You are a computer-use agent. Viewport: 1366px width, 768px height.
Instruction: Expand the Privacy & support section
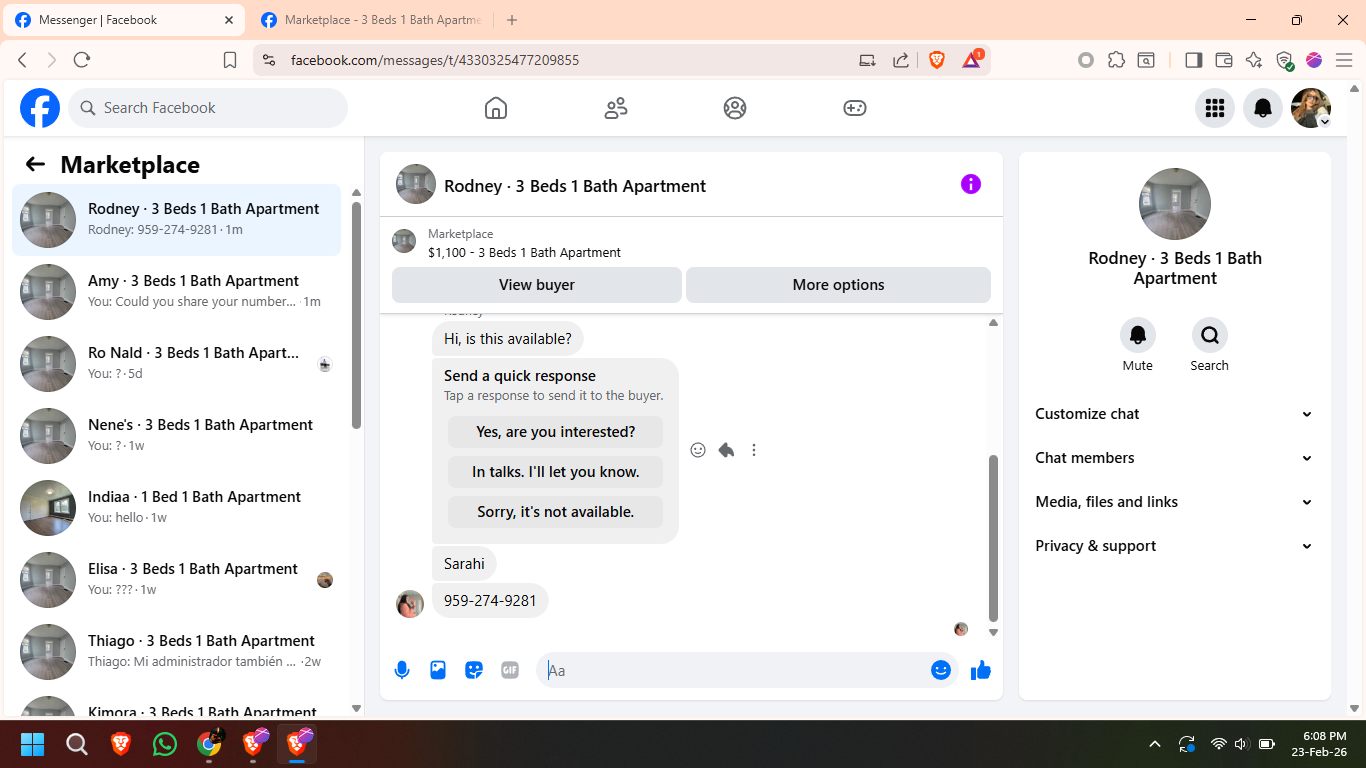coord(1175,546)
